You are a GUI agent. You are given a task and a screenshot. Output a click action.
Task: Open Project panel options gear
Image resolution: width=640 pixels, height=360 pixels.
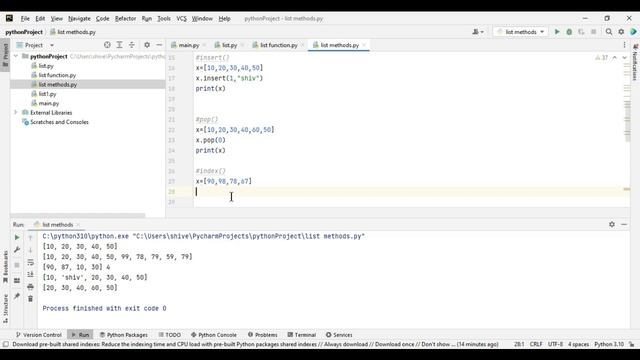pos(147,45)
